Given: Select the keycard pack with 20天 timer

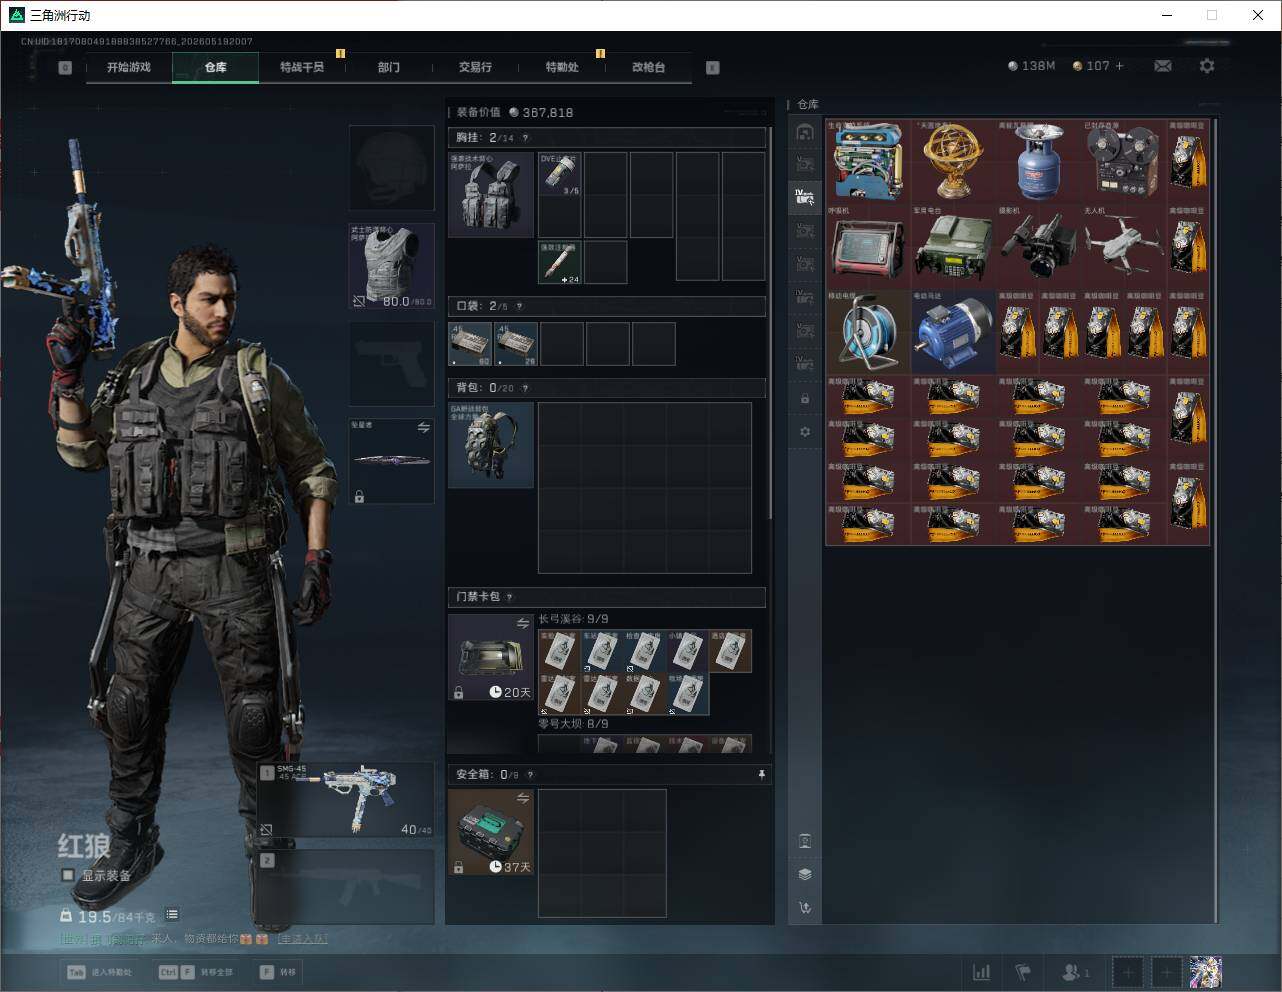Looking at the screenshot, I should 491,657.
